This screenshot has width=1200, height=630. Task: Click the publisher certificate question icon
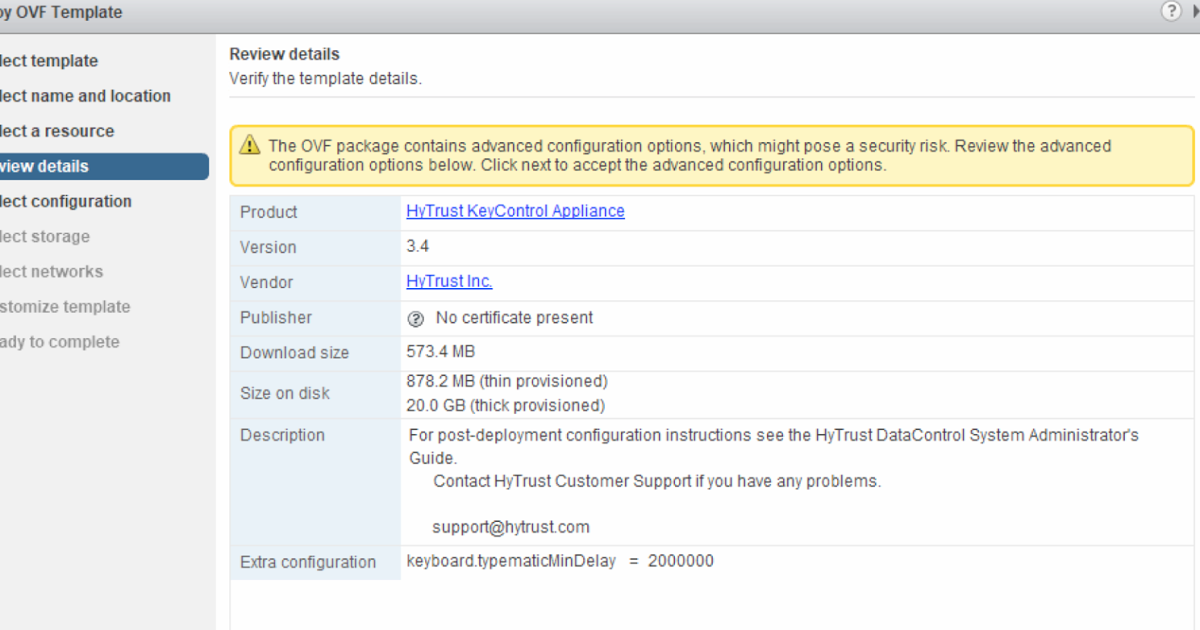pos(416,318)
